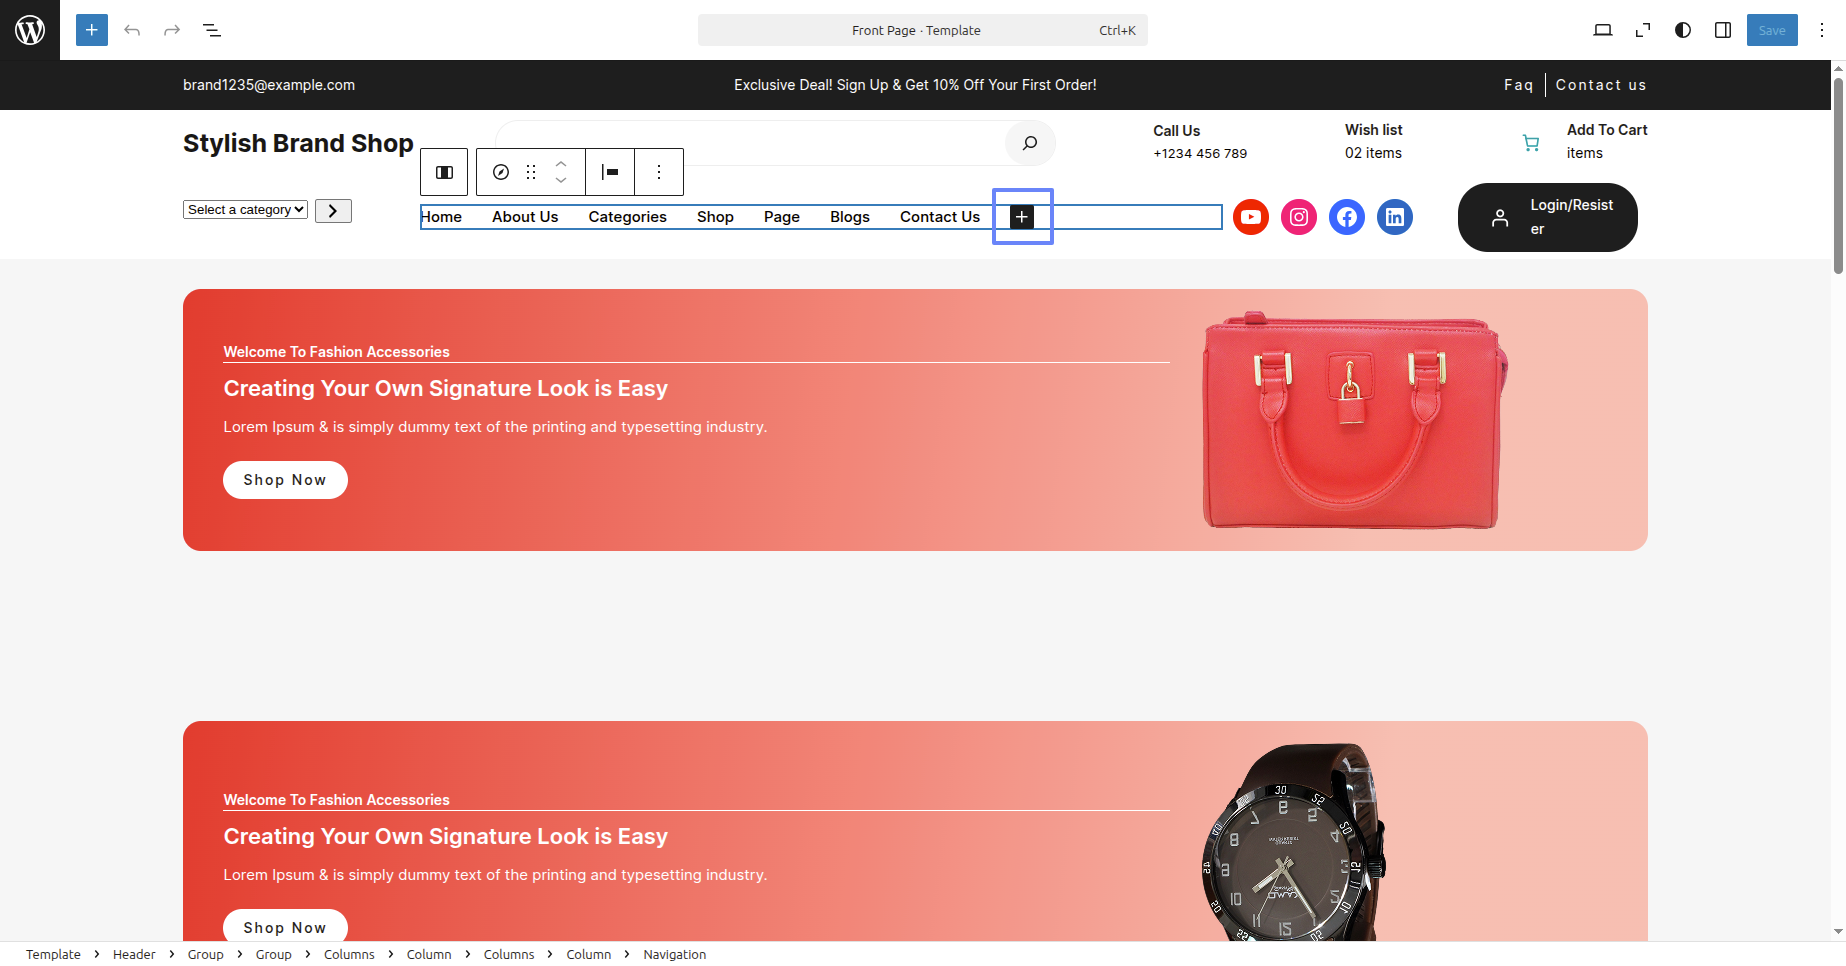Select the brand1235@example.com email text
The image size is (1846, 966).
click(269, 85)
